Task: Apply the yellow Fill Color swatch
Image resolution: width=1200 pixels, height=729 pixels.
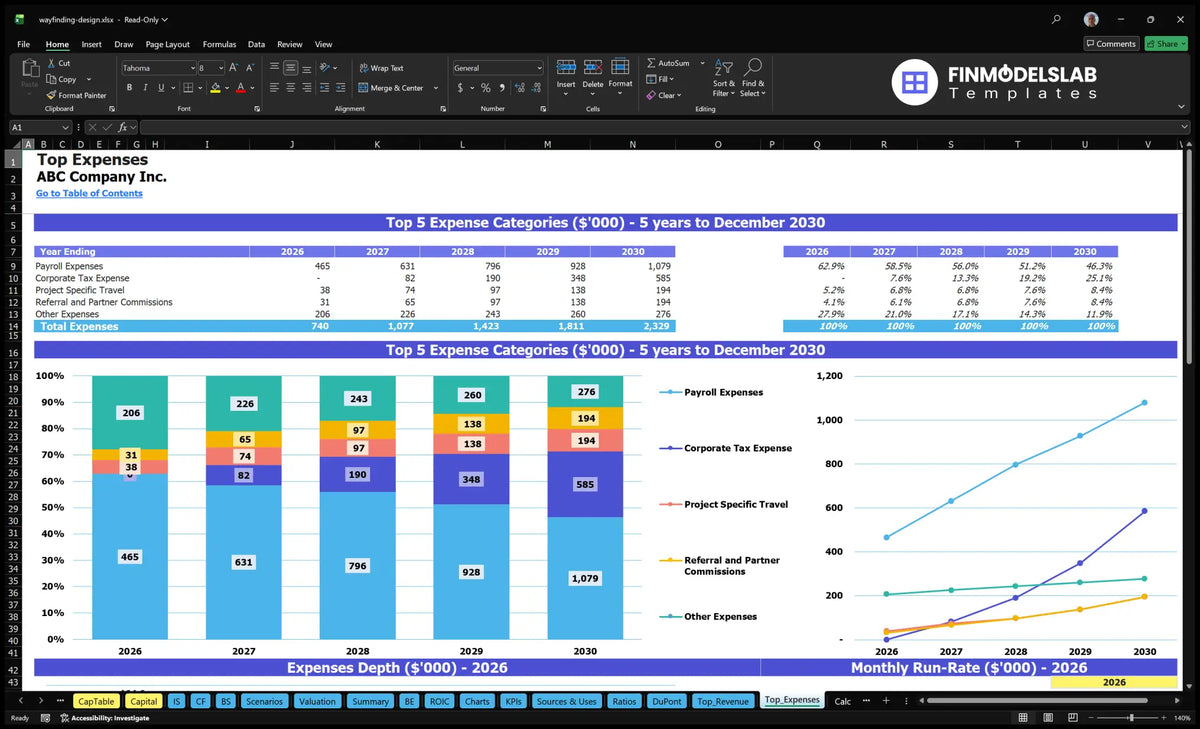Action: click(x=214, y=88)
